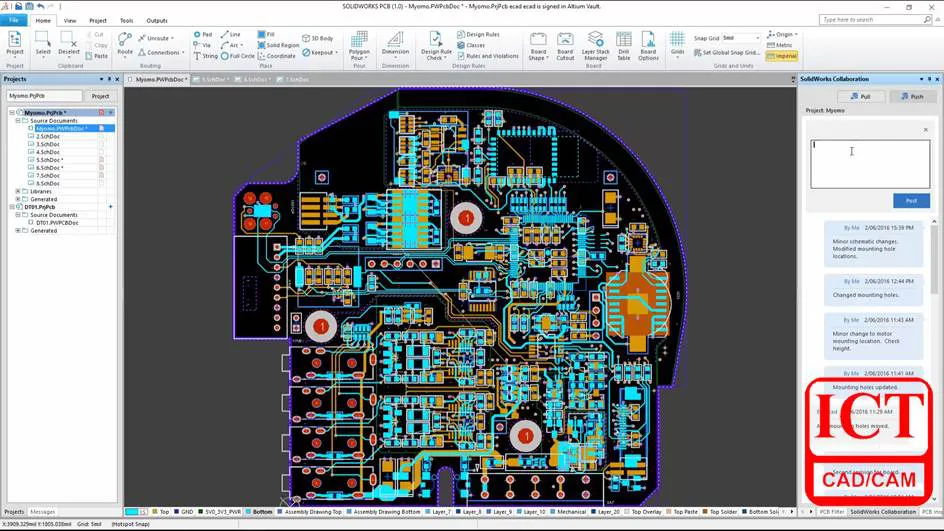
Task: Collapse the DT01.PrjPcb project node
Action: (x=11, y=207)
